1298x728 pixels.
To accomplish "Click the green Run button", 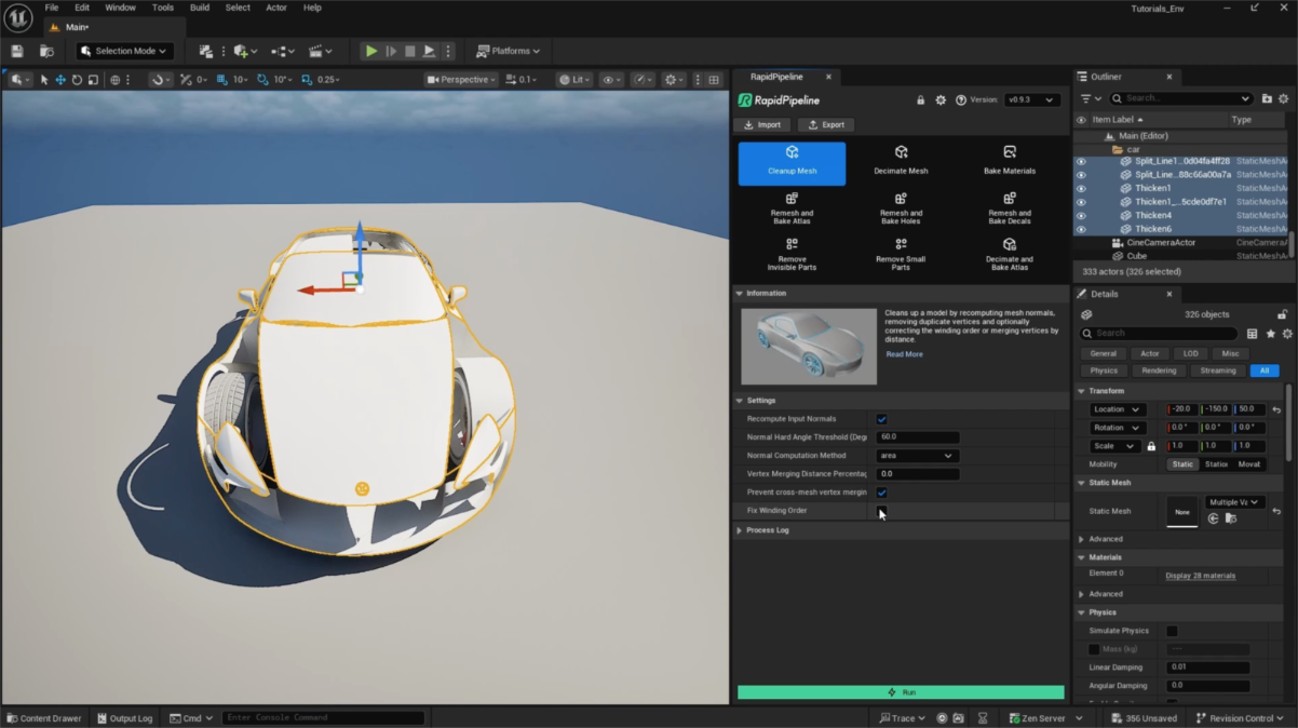I will (x=901, y=692).
